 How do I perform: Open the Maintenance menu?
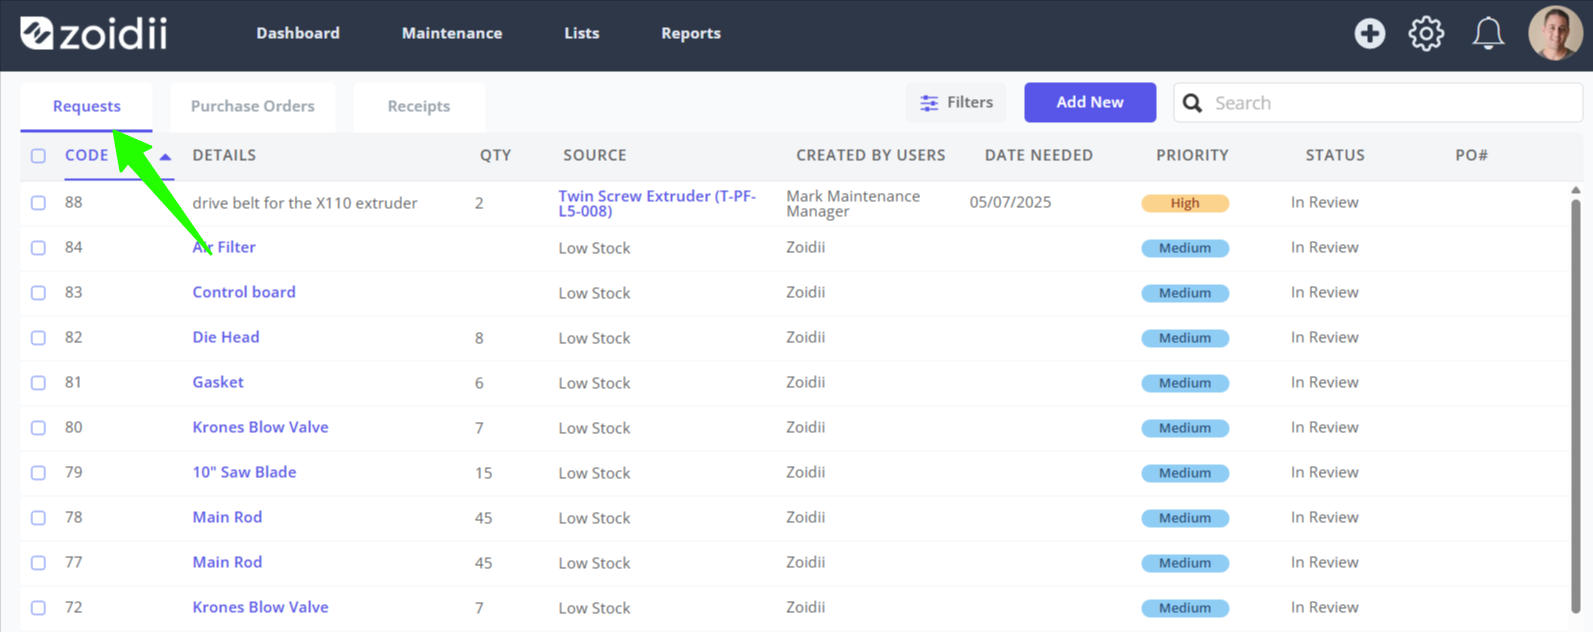coord(452,33)
